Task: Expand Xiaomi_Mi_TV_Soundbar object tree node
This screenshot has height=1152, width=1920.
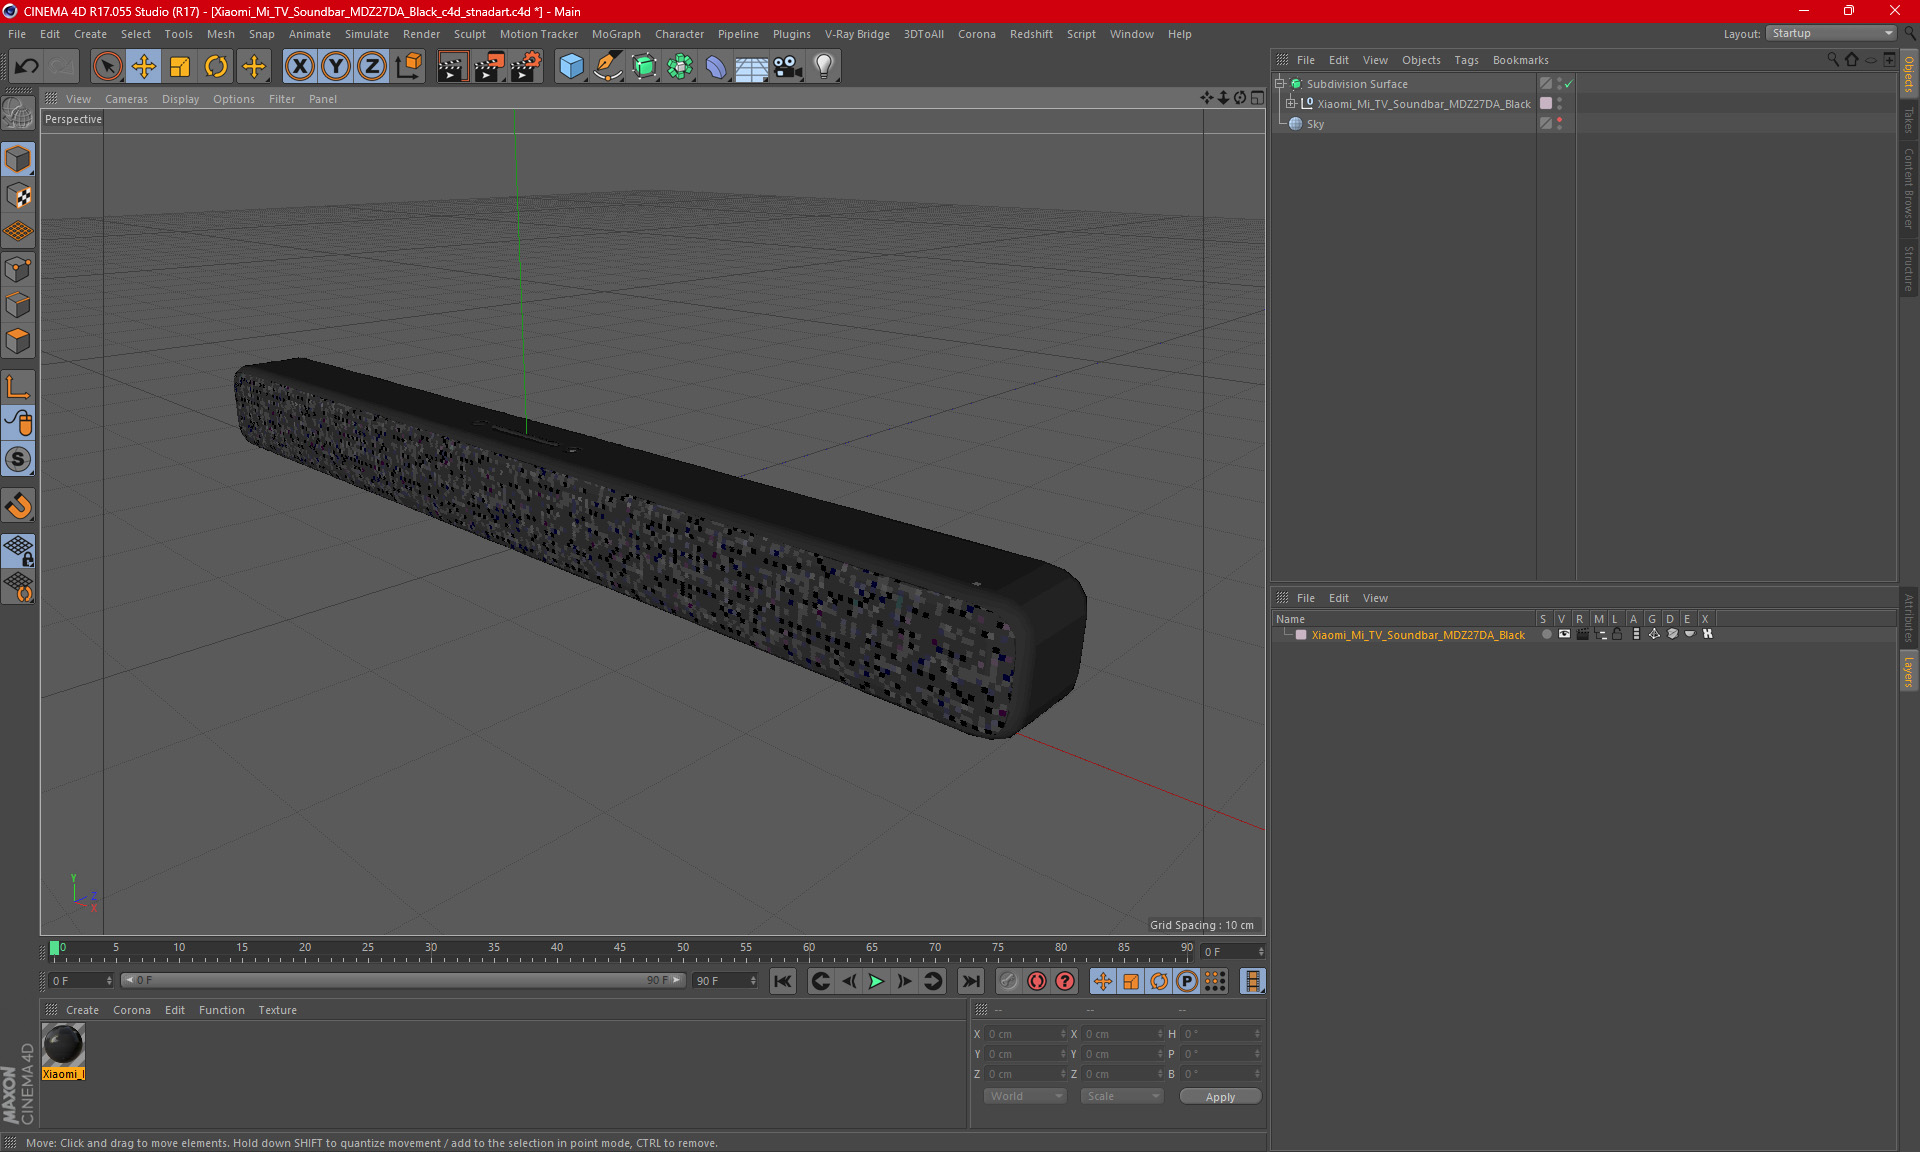Action: (1291, 104)
